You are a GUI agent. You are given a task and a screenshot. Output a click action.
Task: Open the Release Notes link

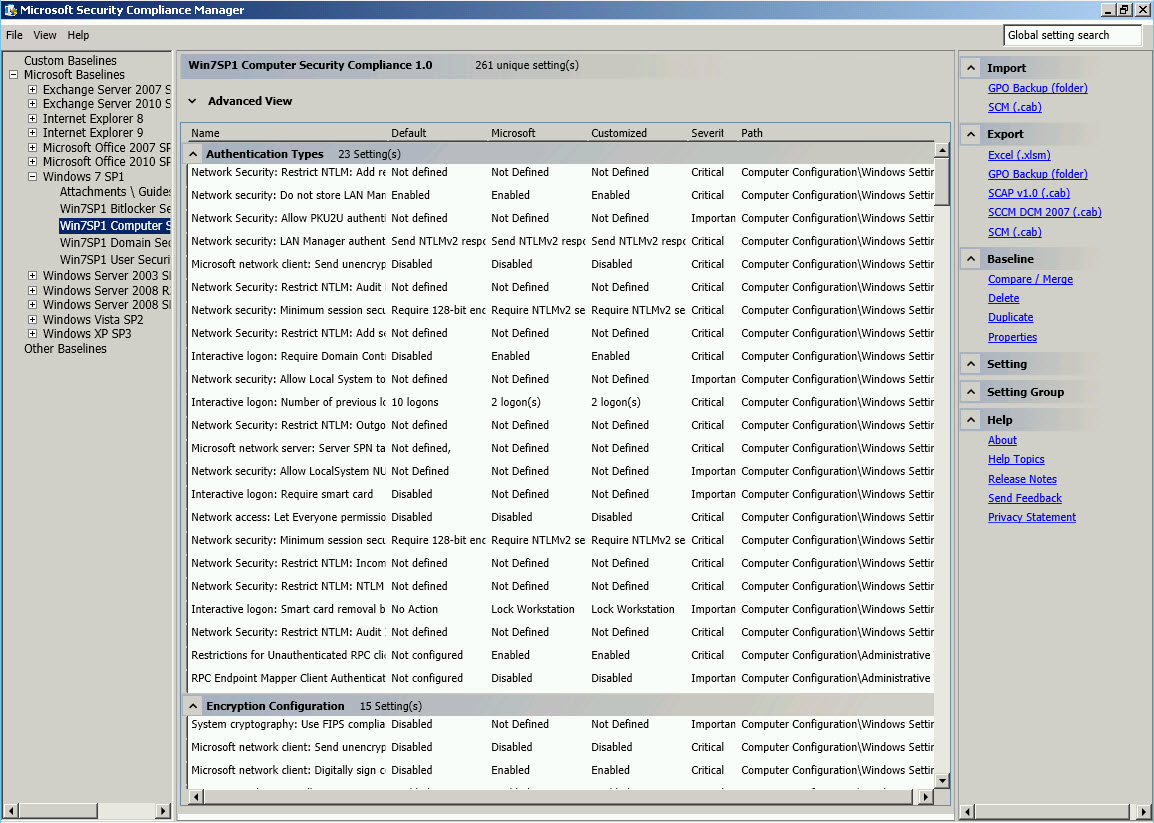1022,478
